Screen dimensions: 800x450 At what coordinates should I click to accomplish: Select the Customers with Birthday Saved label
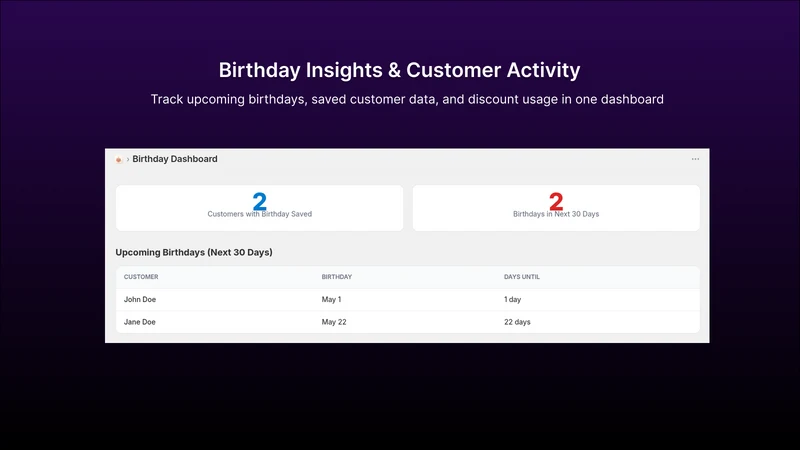click(x=260, y=214)
